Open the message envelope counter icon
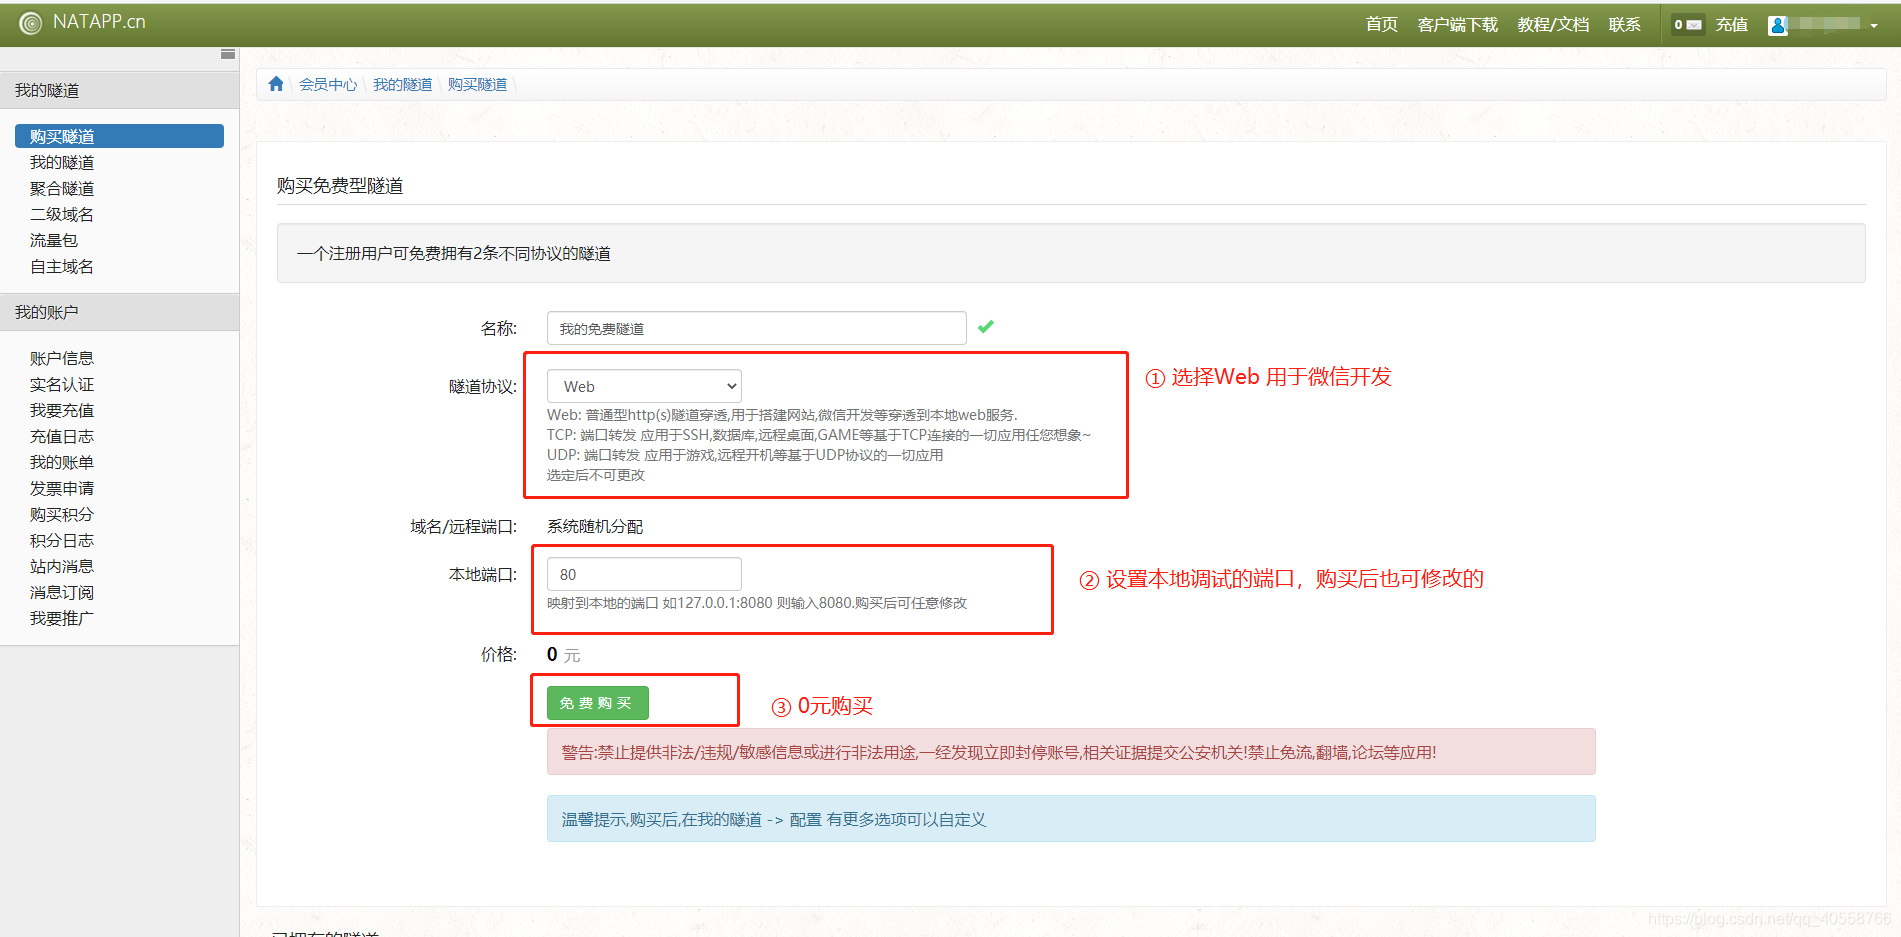The height and width of the screenshot is (937, 1901). point(1688,25)
